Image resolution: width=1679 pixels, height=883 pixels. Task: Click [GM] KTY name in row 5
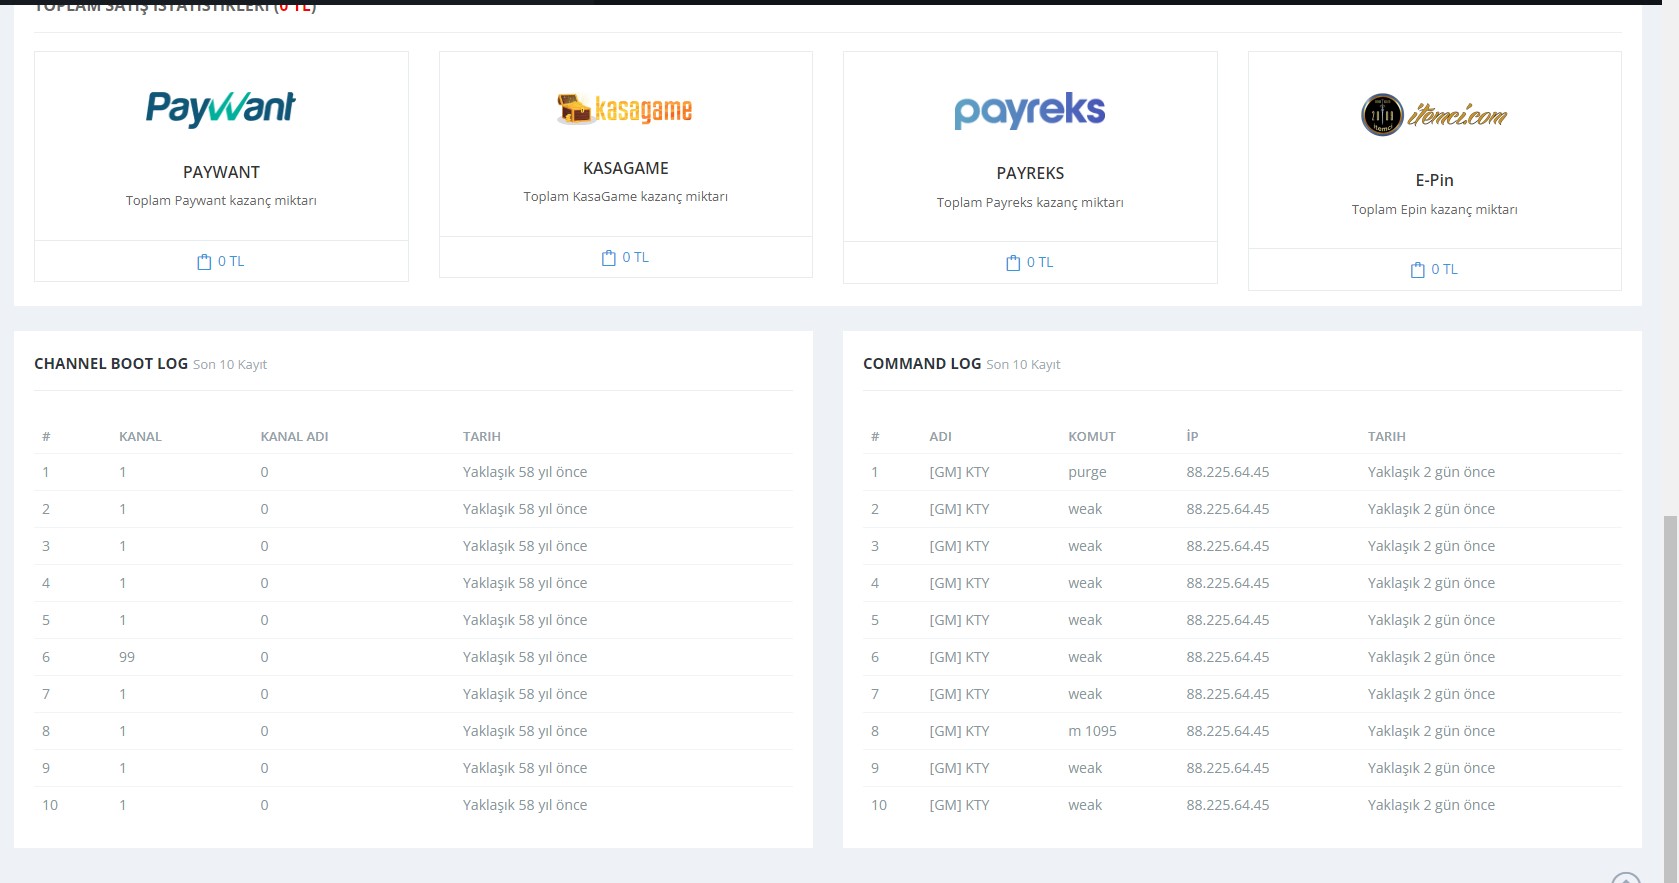pos(959,621)
